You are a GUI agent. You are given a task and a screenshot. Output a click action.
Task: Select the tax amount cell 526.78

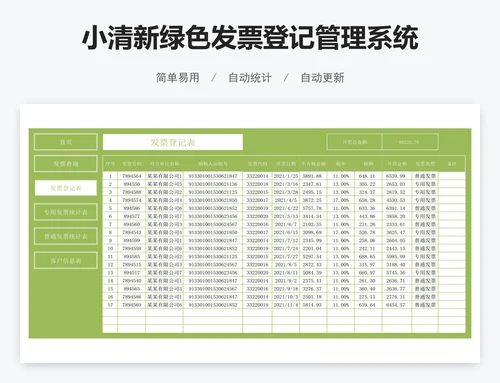point(368,232)
